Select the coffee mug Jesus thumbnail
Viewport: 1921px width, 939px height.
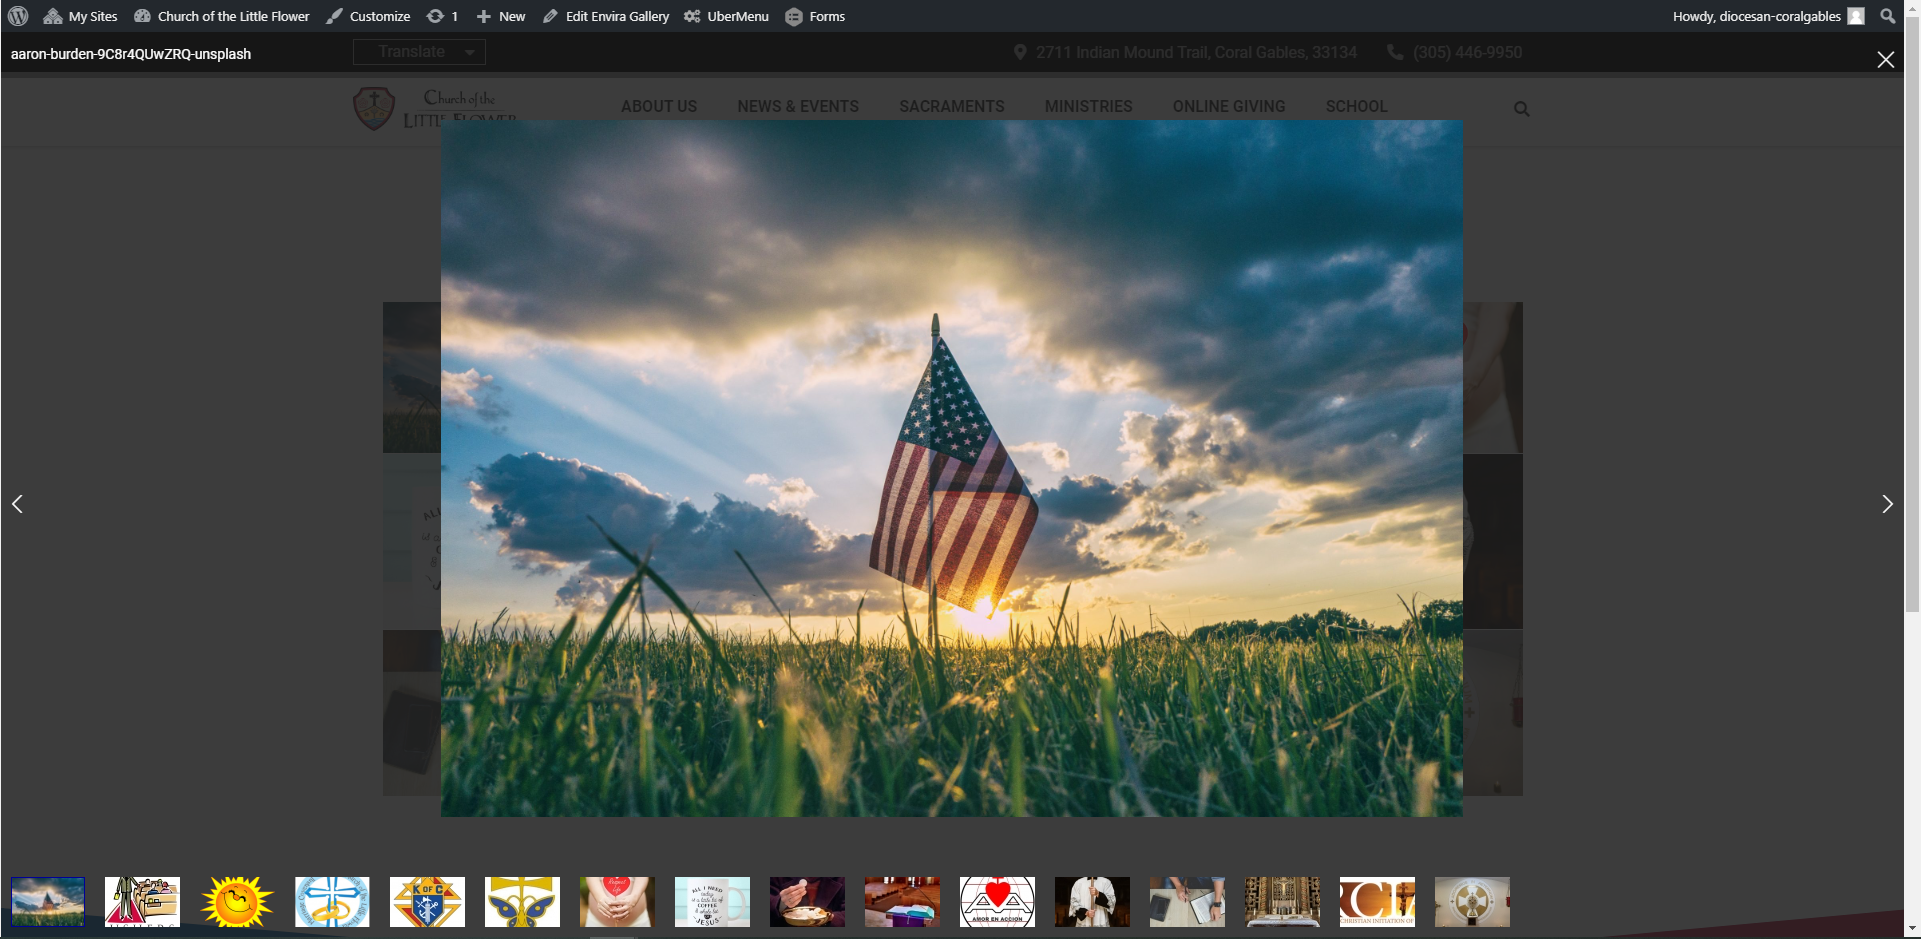click(712, 901)
